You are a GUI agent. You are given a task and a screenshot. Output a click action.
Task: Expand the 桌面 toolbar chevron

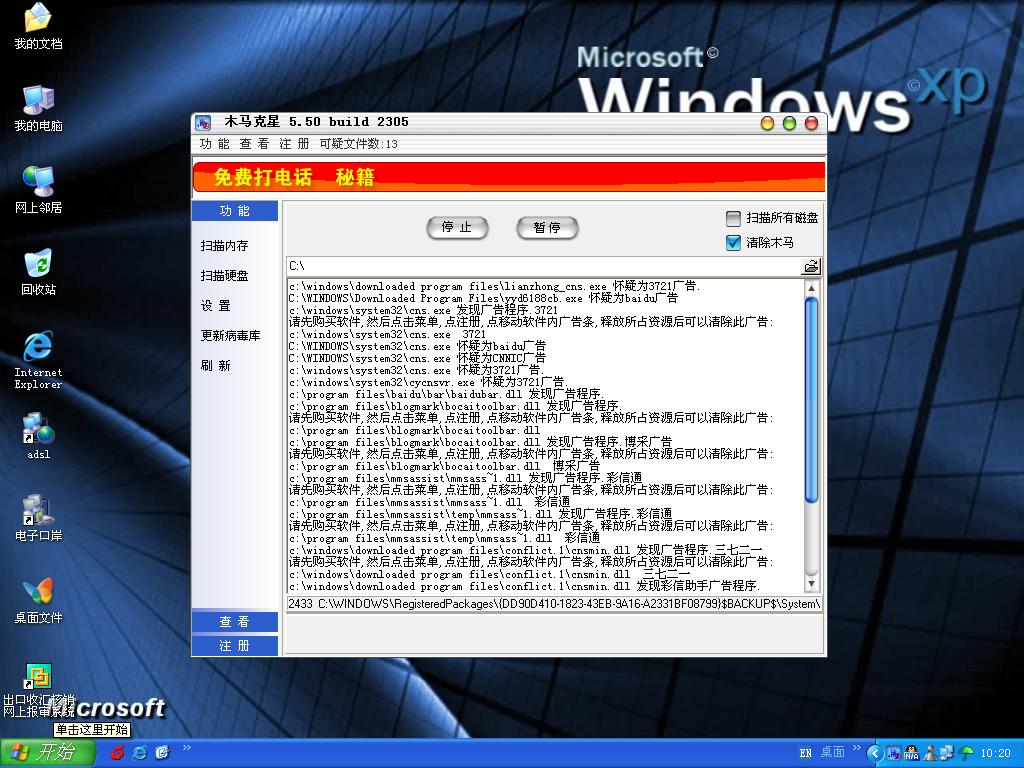[x=856, y=748]
